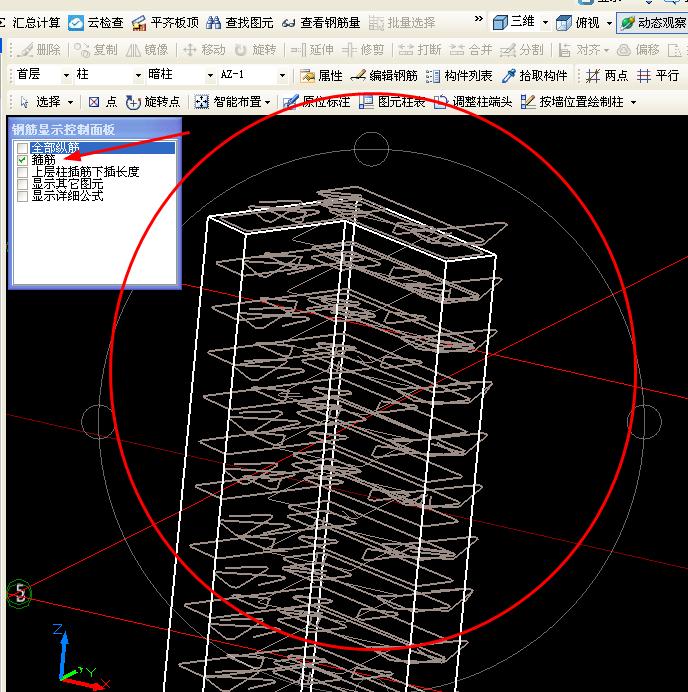The image size is (688, 692).
Task: Click 按墙位置绘制柱 tool
Action: (572, 102)
